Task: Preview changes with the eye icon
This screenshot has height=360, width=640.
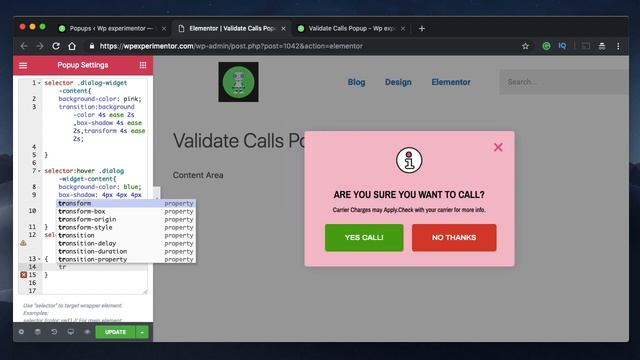Action: 87,332
